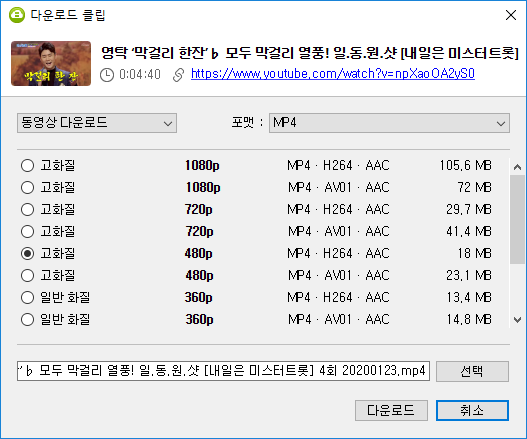This screenshot has height=439, width=527.
Task: Click the 포맷 label
Action: tap(243, 122)
